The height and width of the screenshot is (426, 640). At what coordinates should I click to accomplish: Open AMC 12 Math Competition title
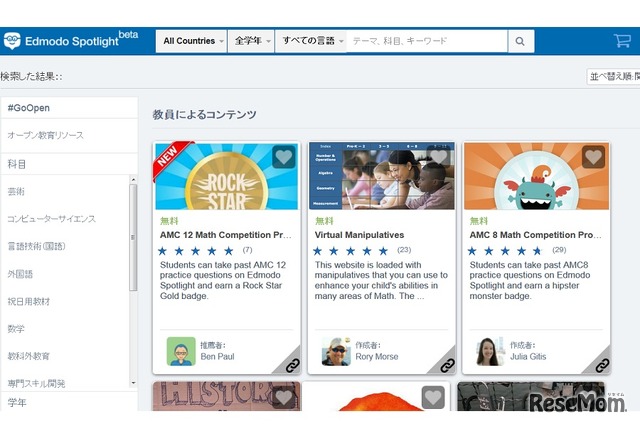pyautogui.click(x=226, y=235)
